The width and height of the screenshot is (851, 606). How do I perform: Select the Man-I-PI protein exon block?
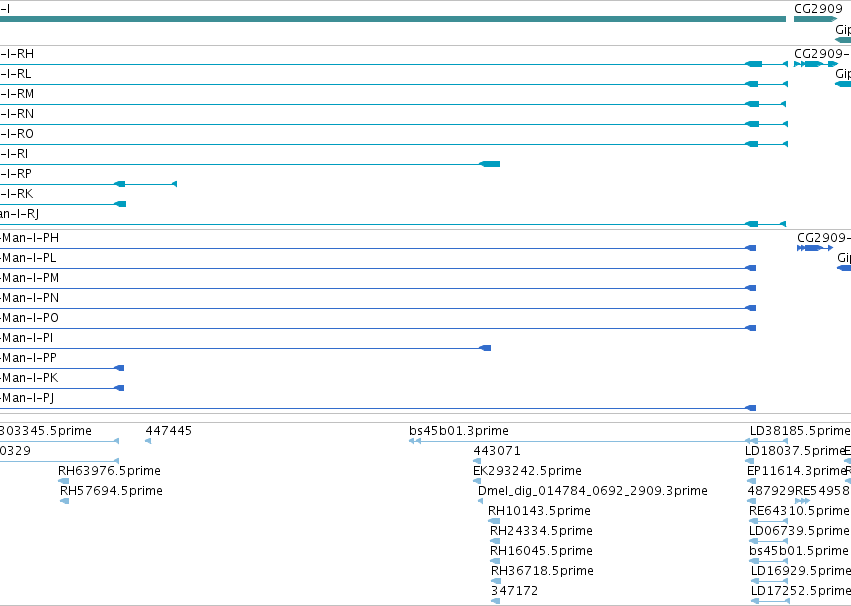coord(486,348)
